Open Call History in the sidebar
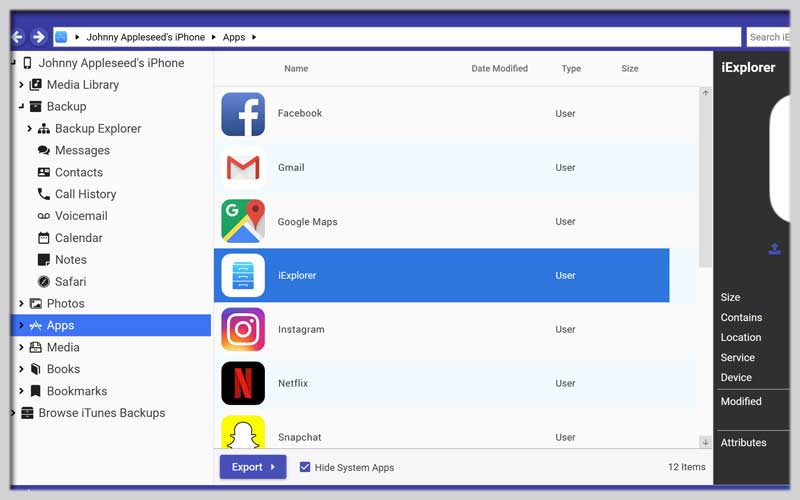 click(x=86, y=194)
